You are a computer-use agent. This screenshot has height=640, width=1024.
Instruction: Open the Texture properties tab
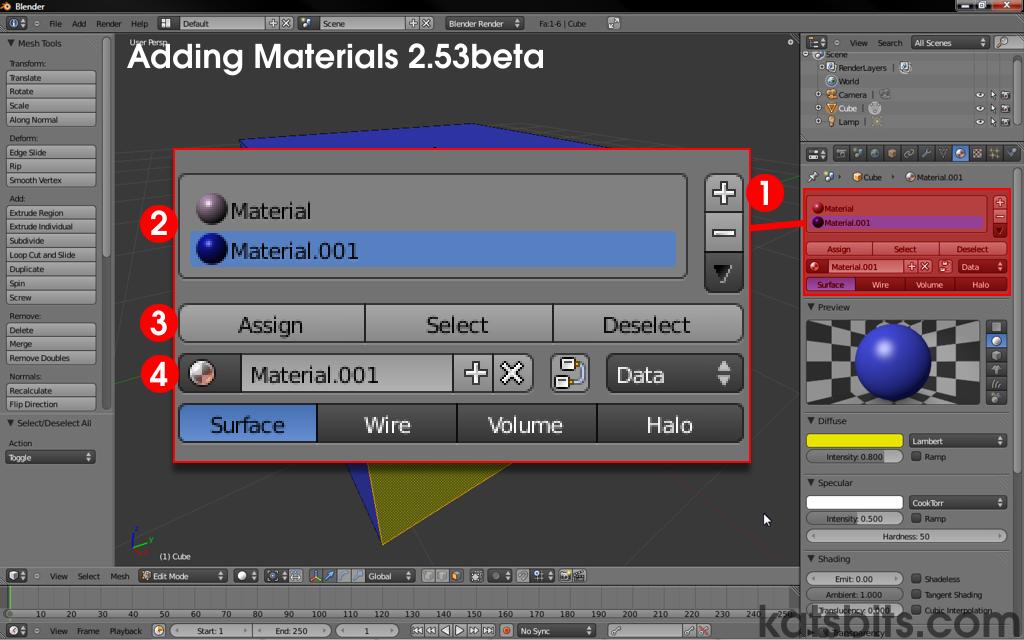978,153
